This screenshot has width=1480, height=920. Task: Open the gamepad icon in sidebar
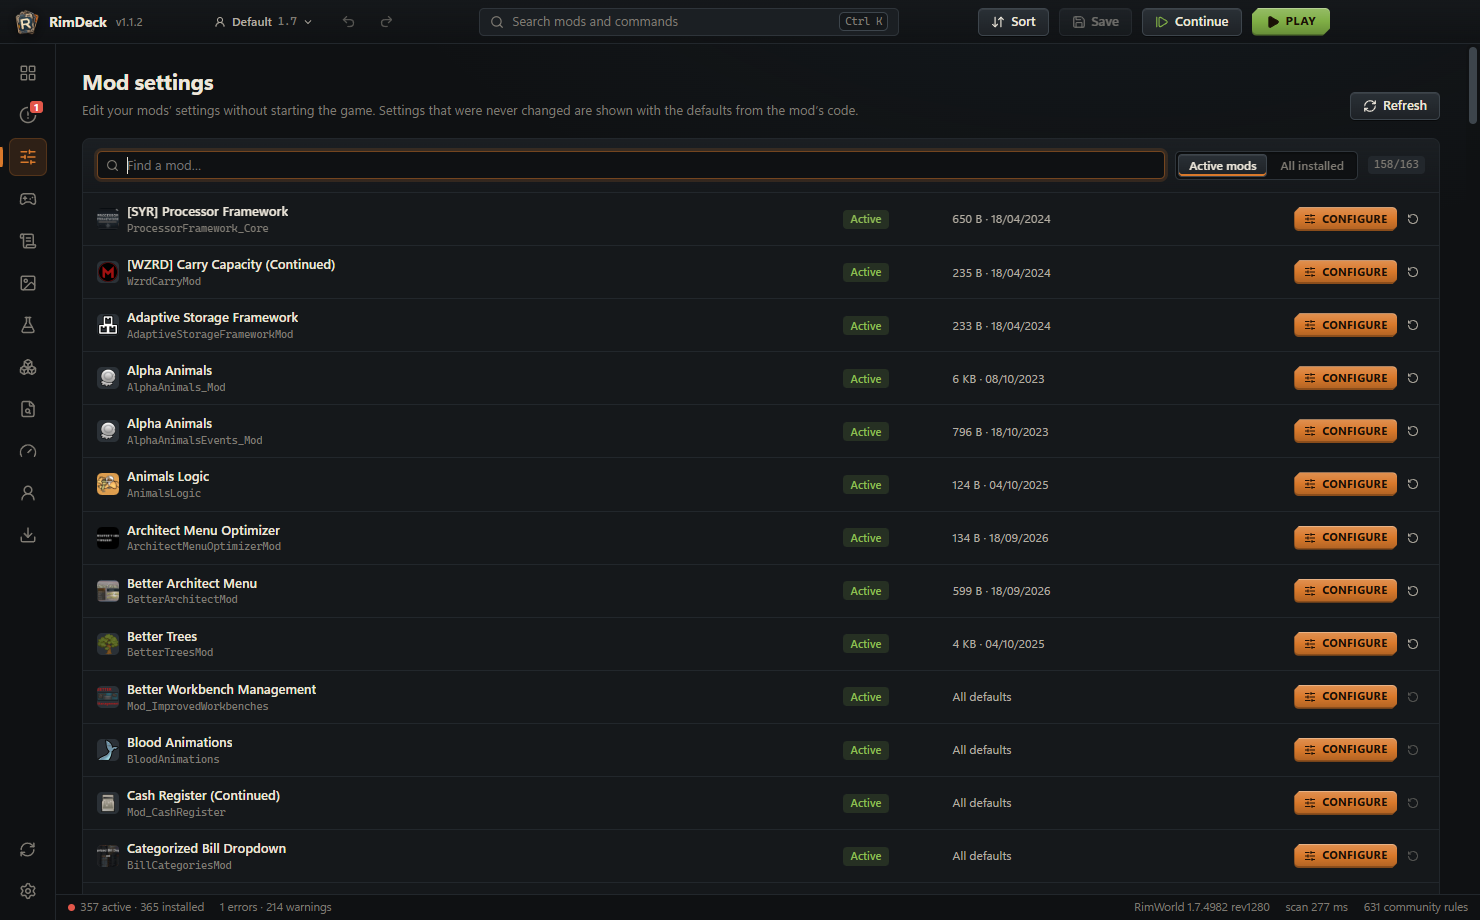pos(28,199)
